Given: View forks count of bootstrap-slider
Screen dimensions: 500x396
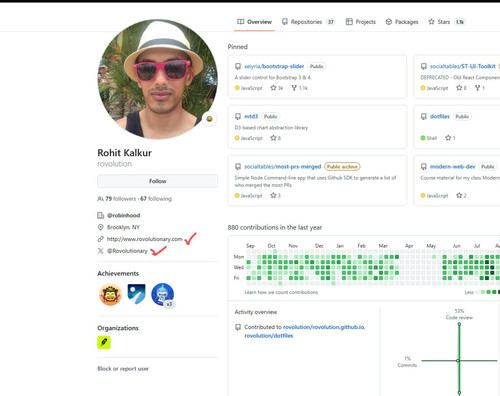Looking at the screenshot, I should [299, 88].
